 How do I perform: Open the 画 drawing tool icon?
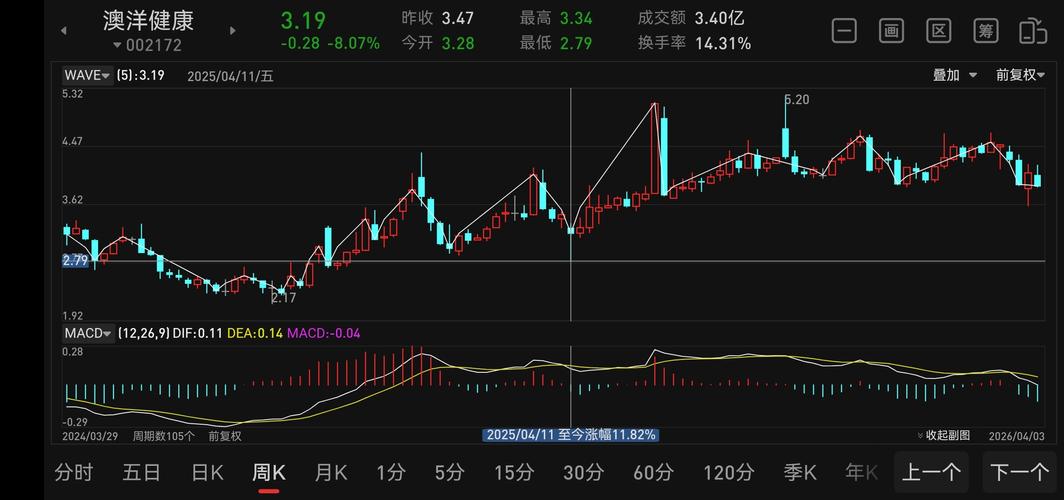click(x=891, y=31)
